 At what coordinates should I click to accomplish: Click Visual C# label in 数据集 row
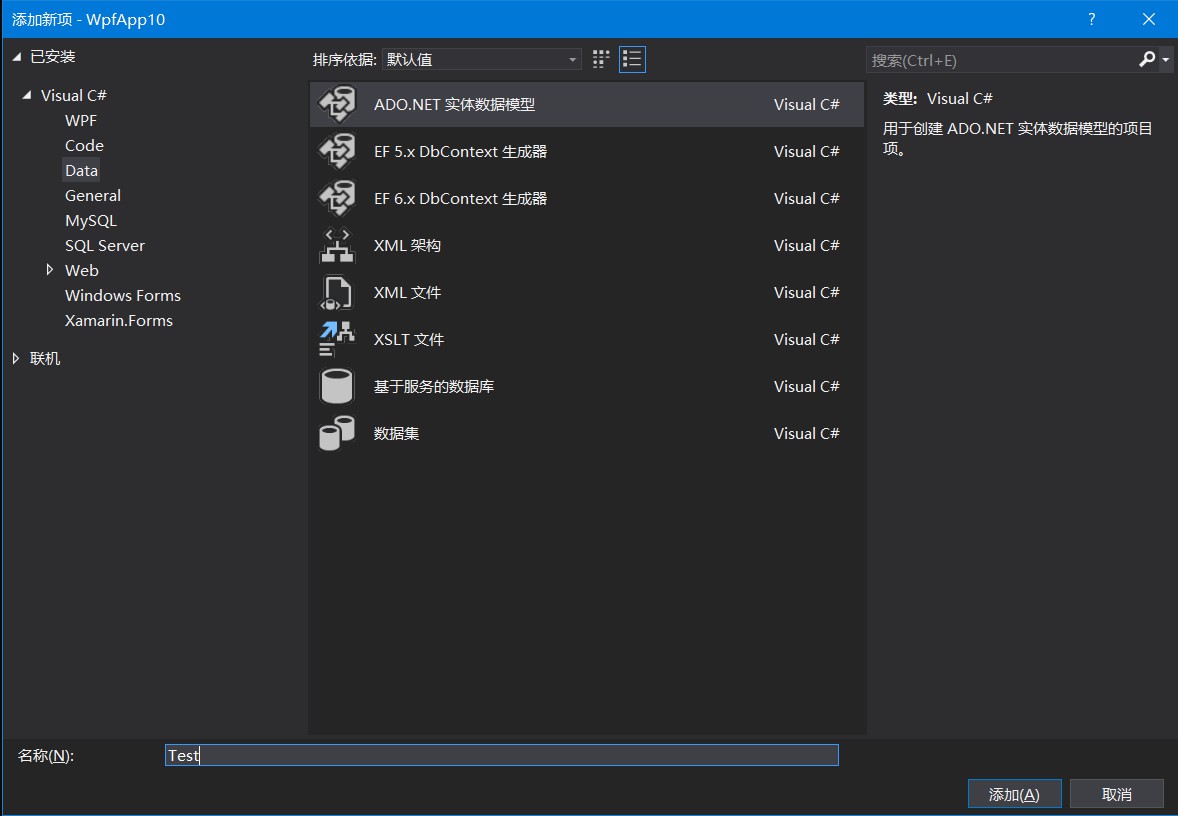pos(806,434)
